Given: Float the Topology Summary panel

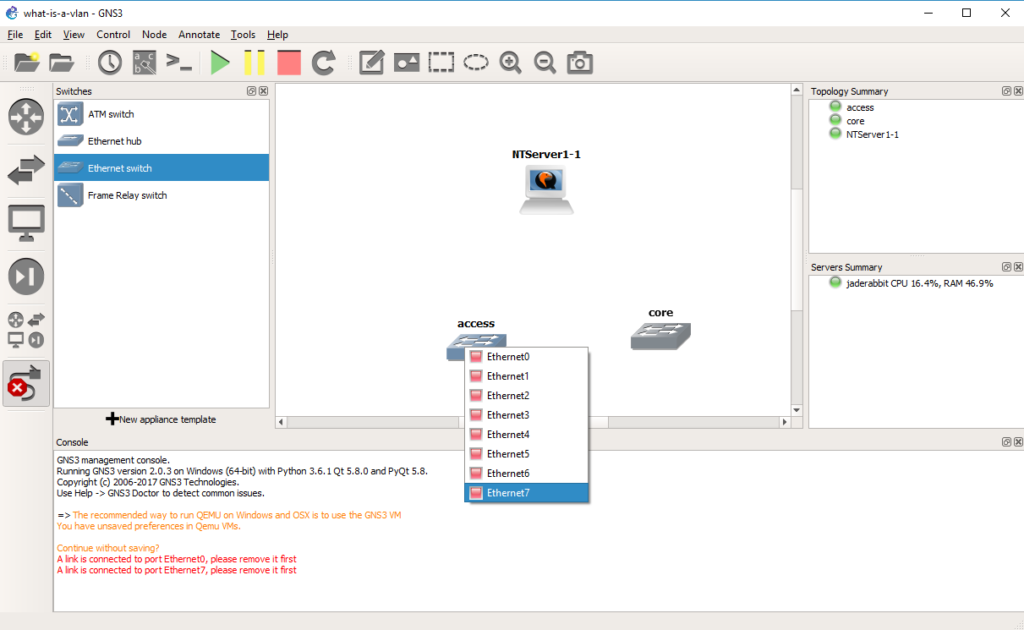Looking at the screenshot, I should coord(1006,91).
